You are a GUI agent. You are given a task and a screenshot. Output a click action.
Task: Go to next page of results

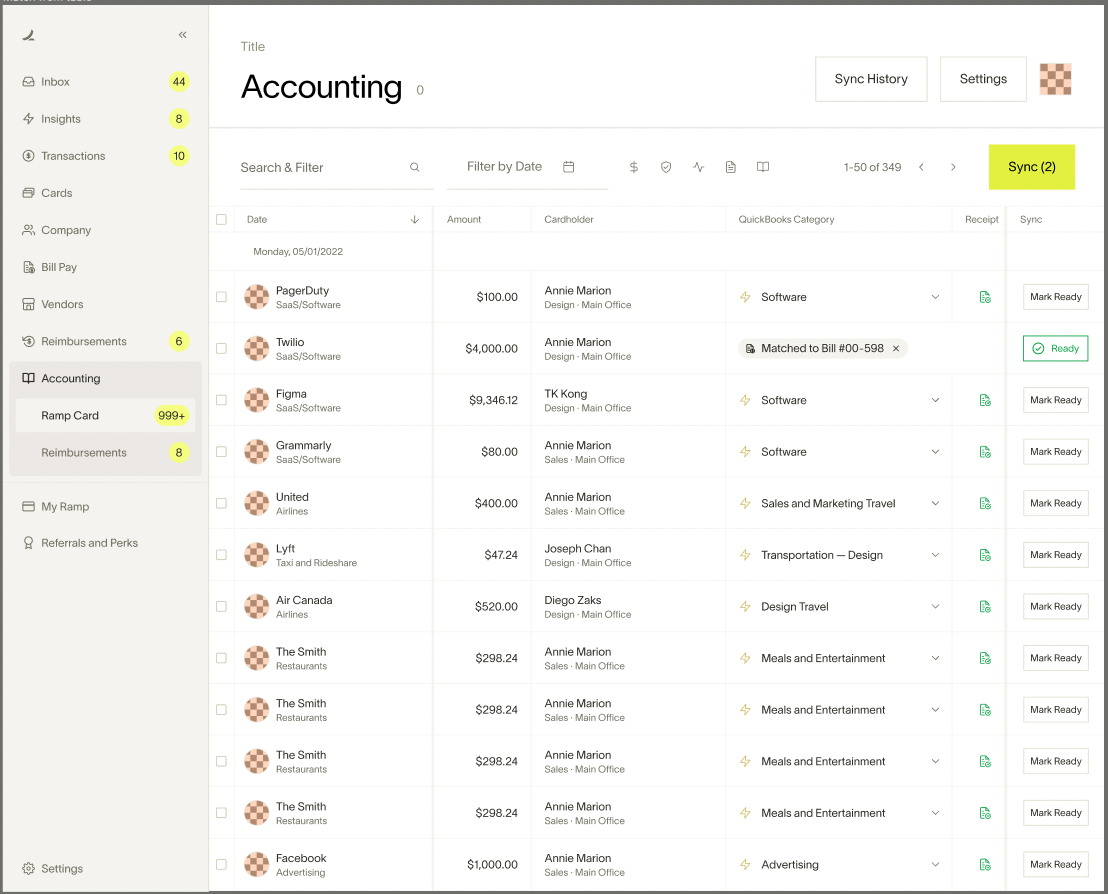(x=953, y=167)
